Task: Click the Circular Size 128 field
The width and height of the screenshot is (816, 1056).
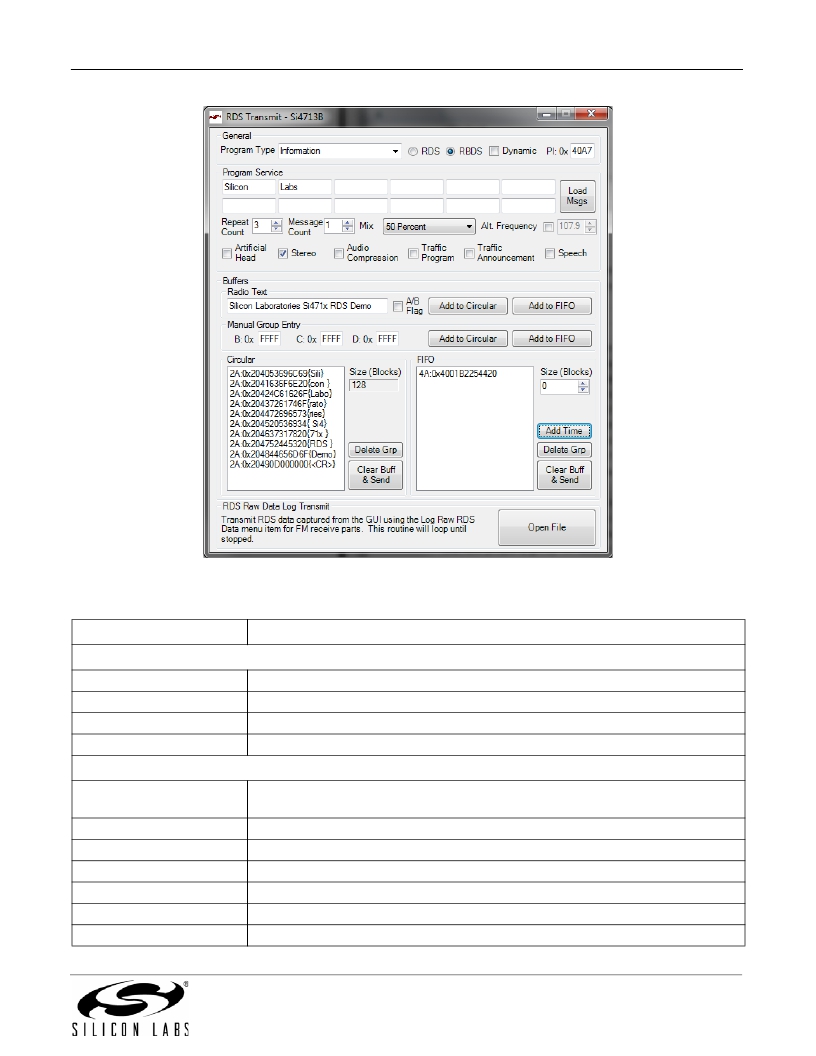Action: (374, 385)
